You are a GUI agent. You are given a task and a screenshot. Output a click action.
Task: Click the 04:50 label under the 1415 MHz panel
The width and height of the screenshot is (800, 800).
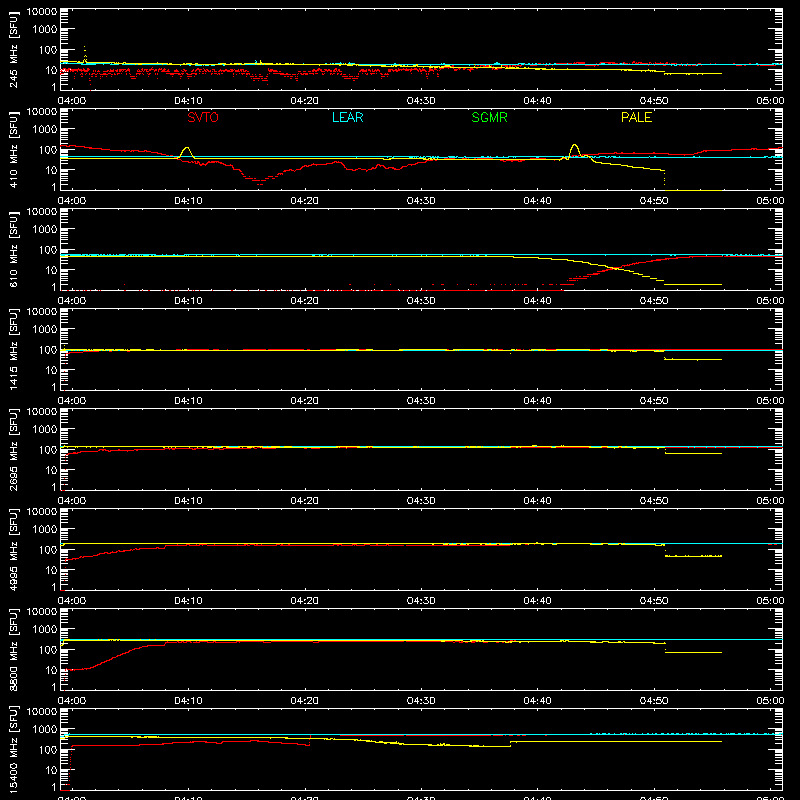[654, 401]
